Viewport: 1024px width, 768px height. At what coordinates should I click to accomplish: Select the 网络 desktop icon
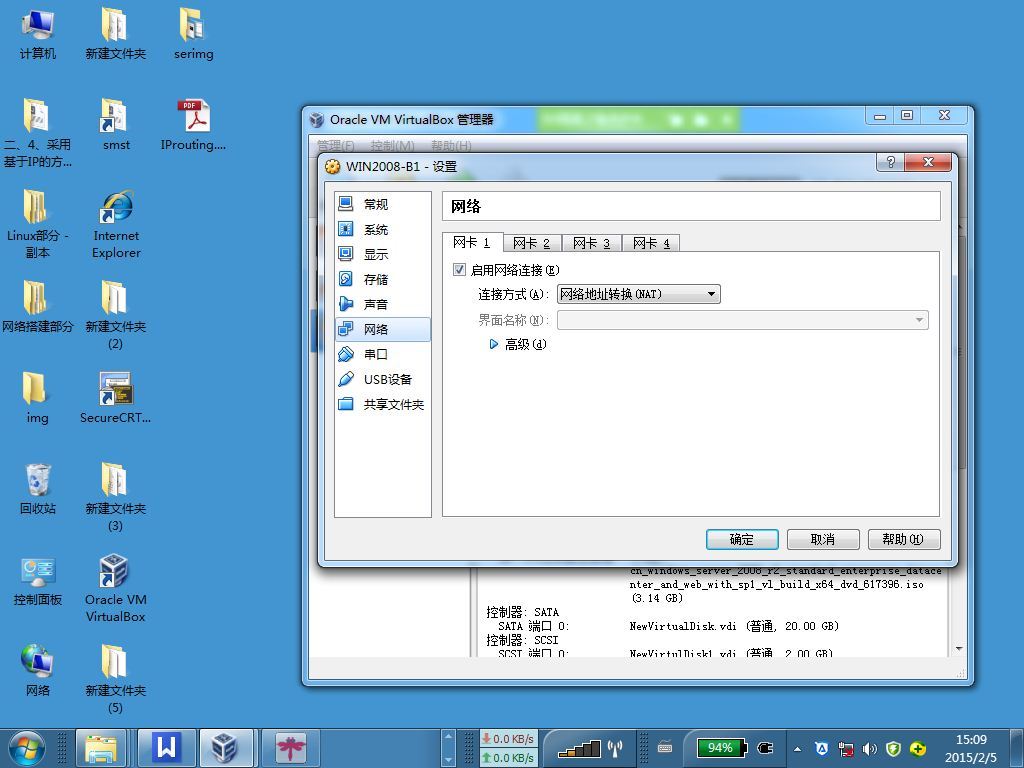point(37,671)
